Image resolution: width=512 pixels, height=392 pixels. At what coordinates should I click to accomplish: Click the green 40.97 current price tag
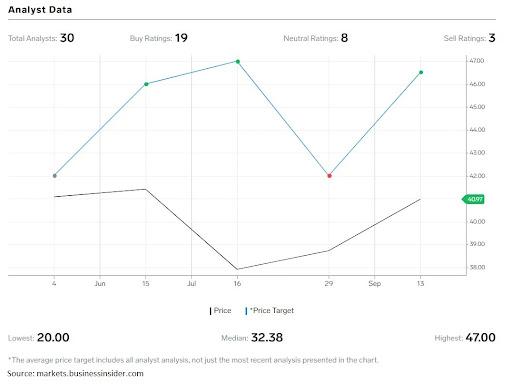point(473,199)
